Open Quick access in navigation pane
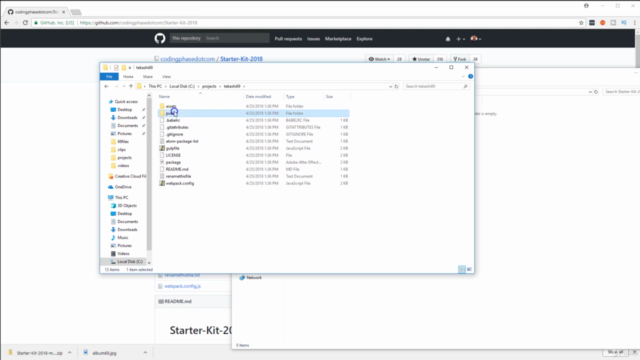 point(126,102)
